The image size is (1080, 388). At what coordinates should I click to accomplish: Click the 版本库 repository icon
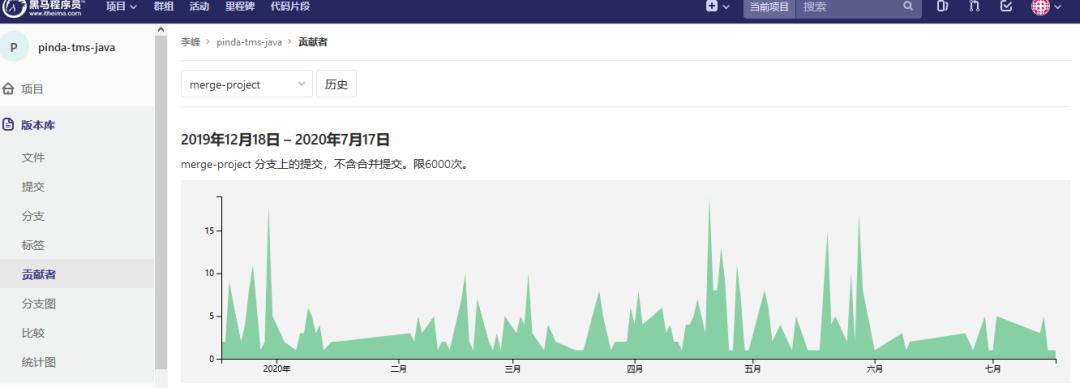pyautogui.click(x=8, y=125)
